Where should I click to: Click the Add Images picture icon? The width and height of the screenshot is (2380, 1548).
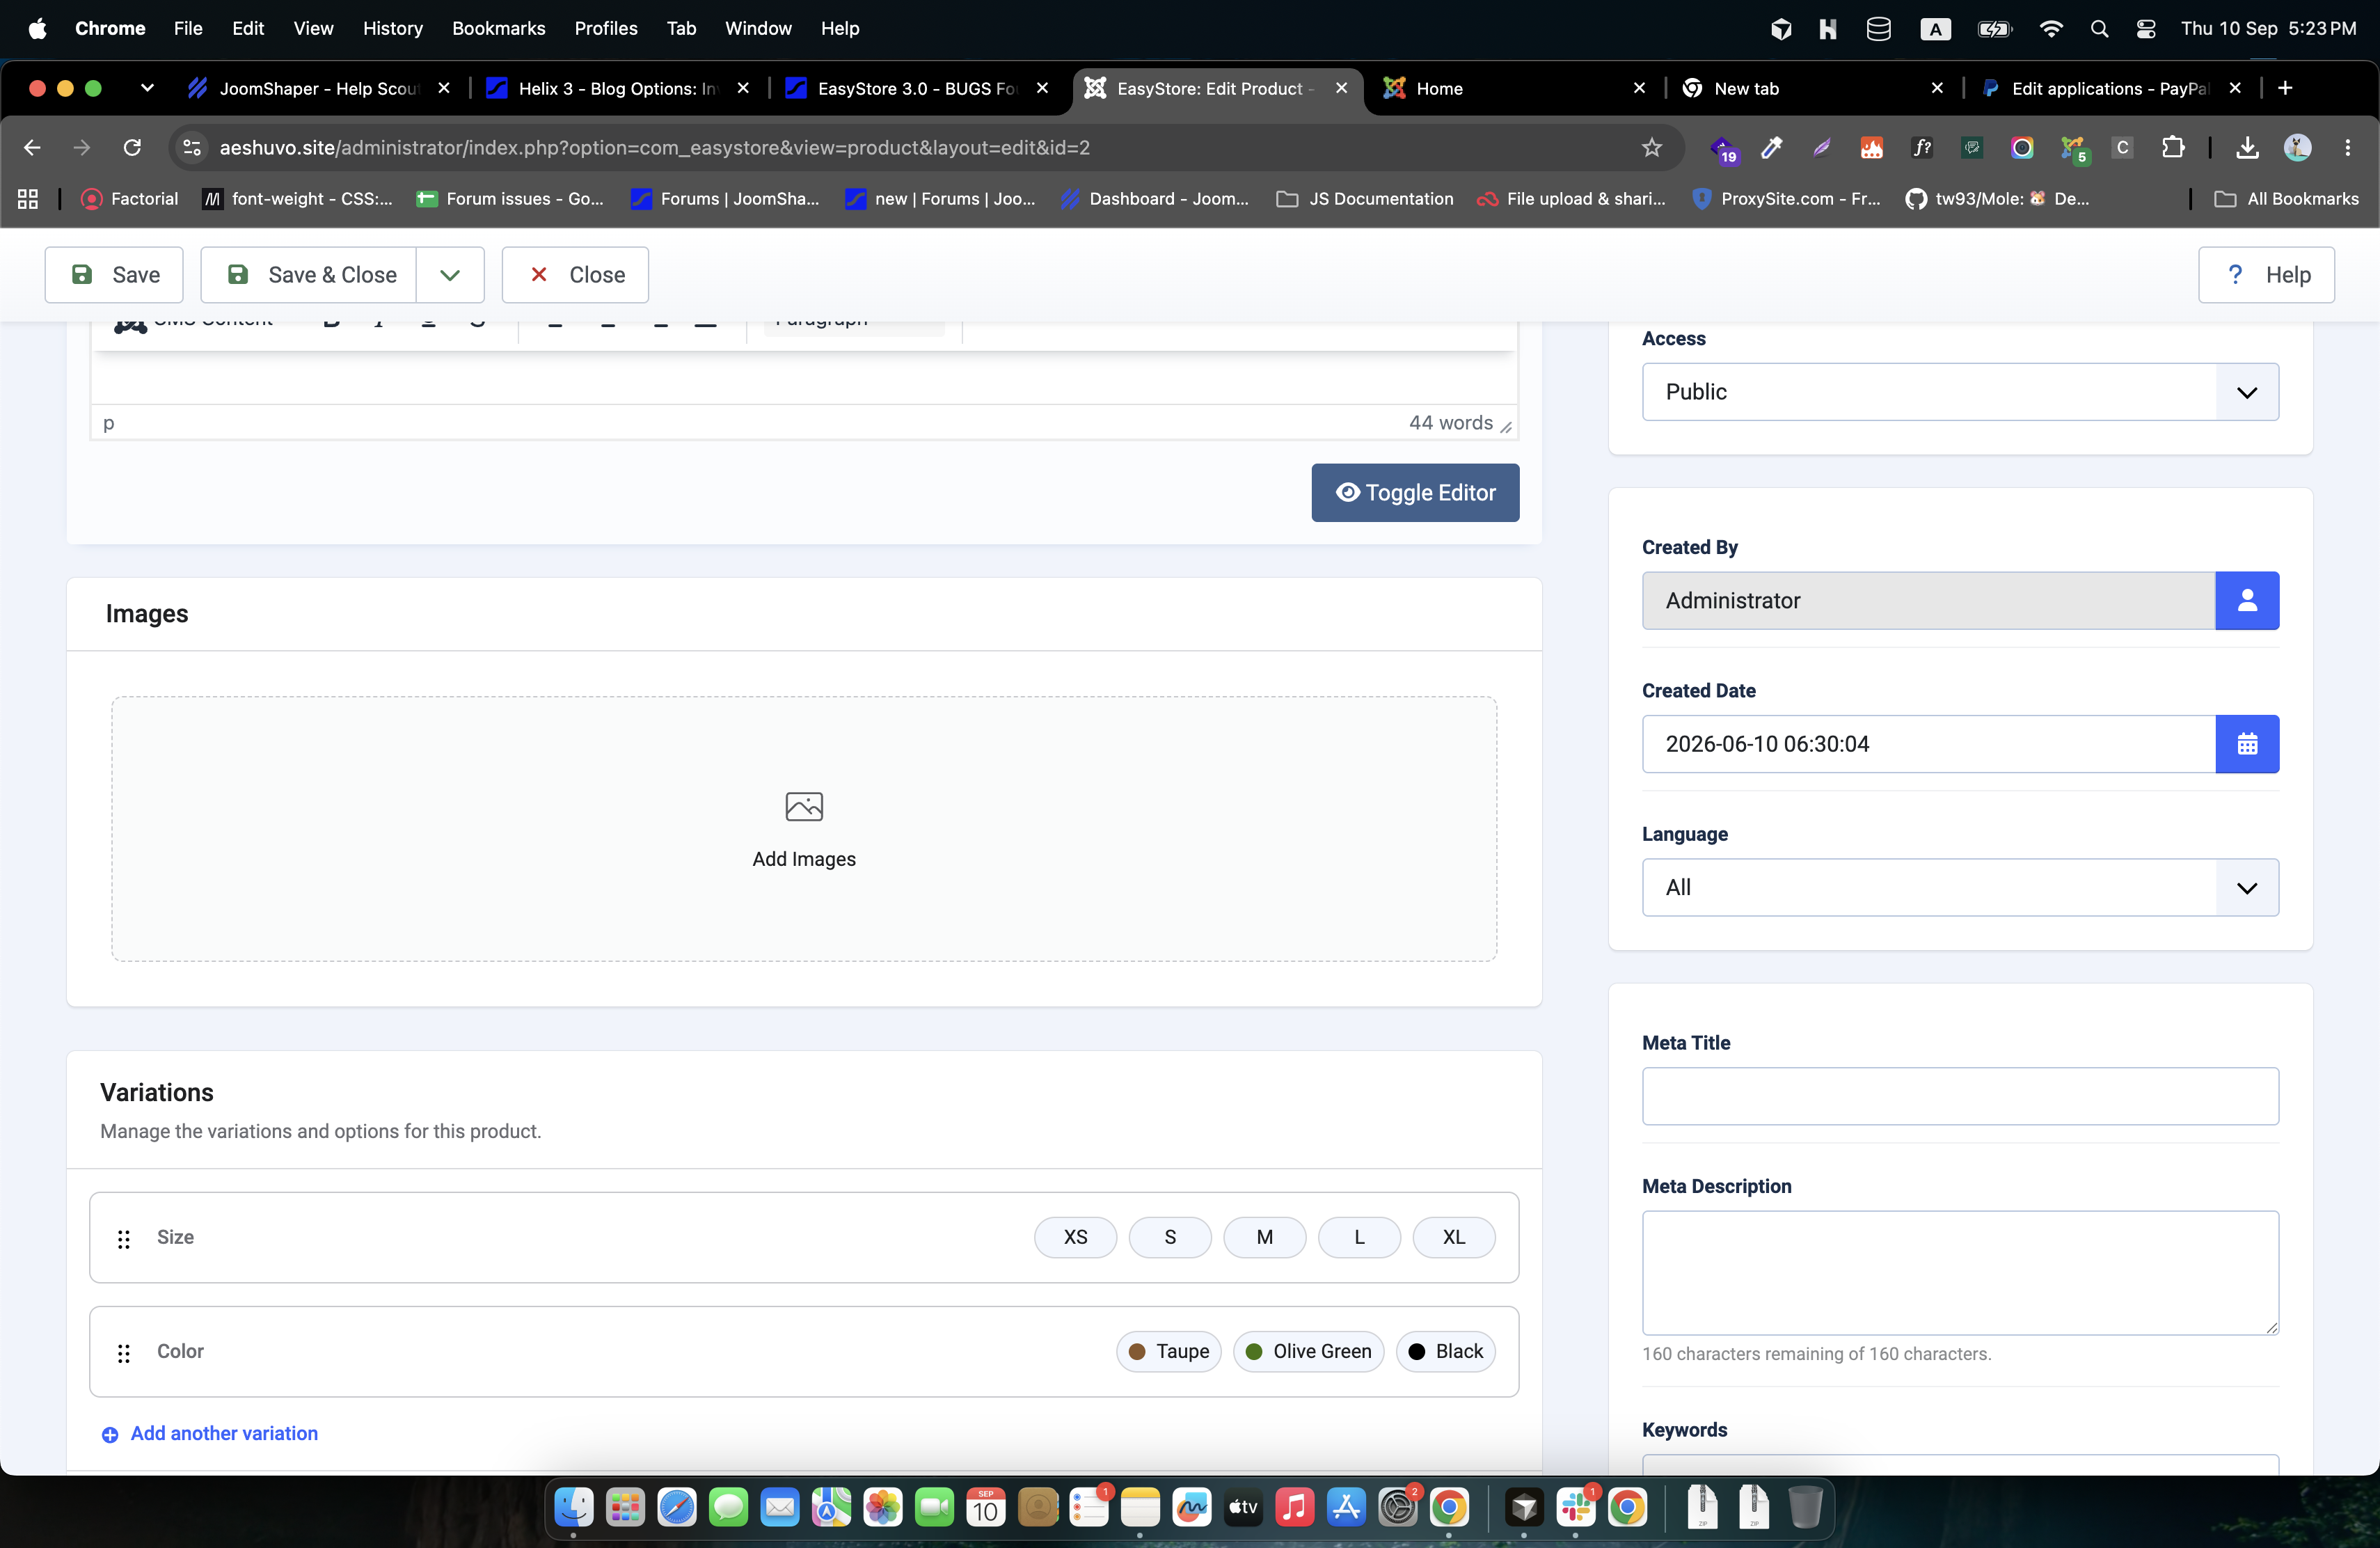point(804,806)
